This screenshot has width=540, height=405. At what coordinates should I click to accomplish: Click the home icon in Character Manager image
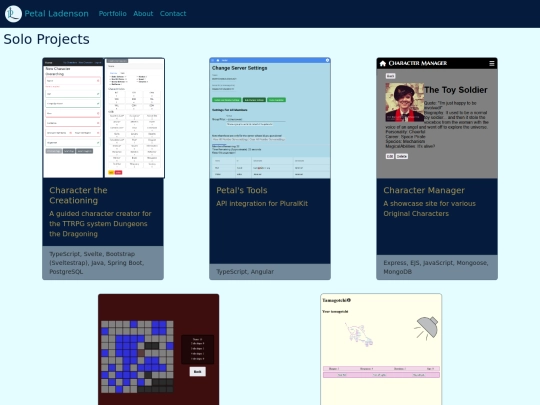click(x=383, y=63)
